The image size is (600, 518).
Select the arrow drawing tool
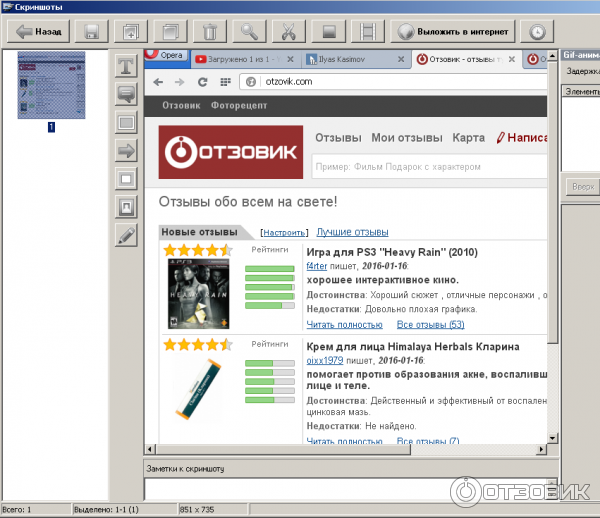pyautogui.click(x=126, y=151)
